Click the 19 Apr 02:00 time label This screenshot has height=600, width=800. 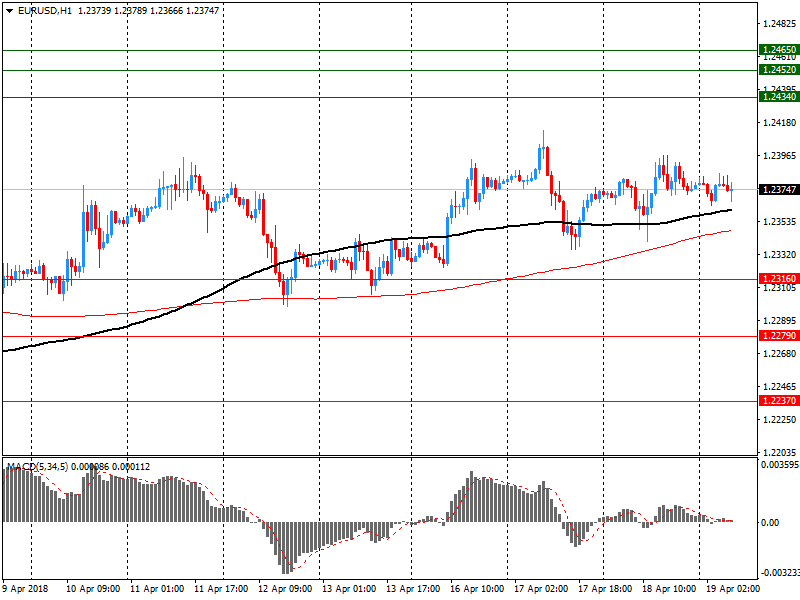(x=733, y=589)
